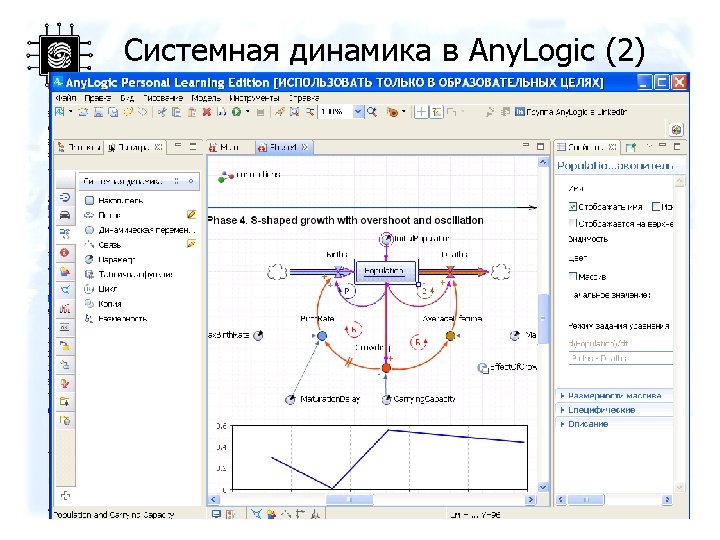Open the chart analysis palette in sidebar
The width and height of the screenshot is (720, 540).
click(x=65, y=309)
